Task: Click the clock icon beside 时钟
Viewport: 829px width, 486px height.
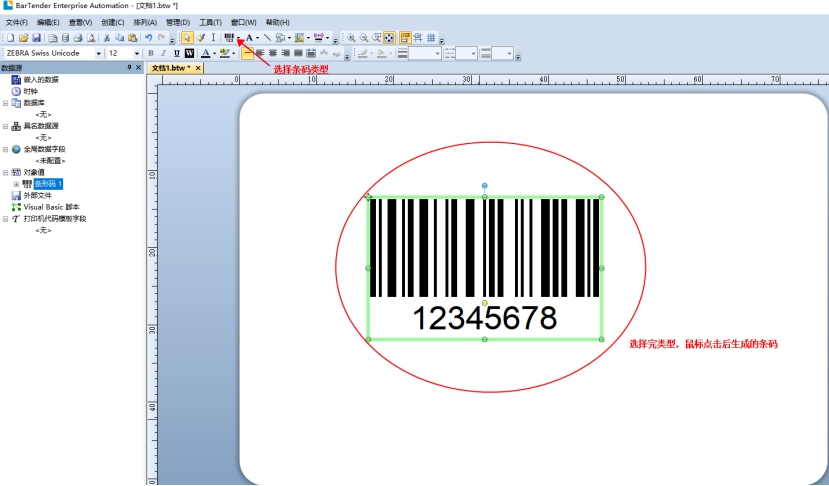Action: point(16,91)
